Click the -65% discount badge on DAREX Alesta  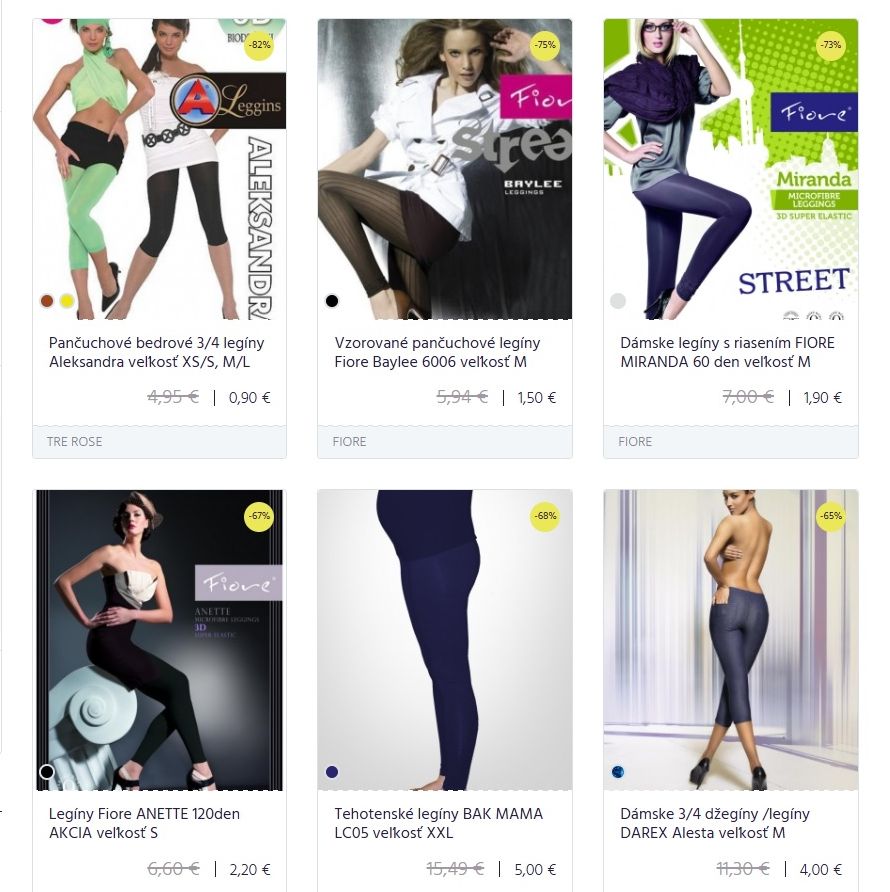pos(831,516)
